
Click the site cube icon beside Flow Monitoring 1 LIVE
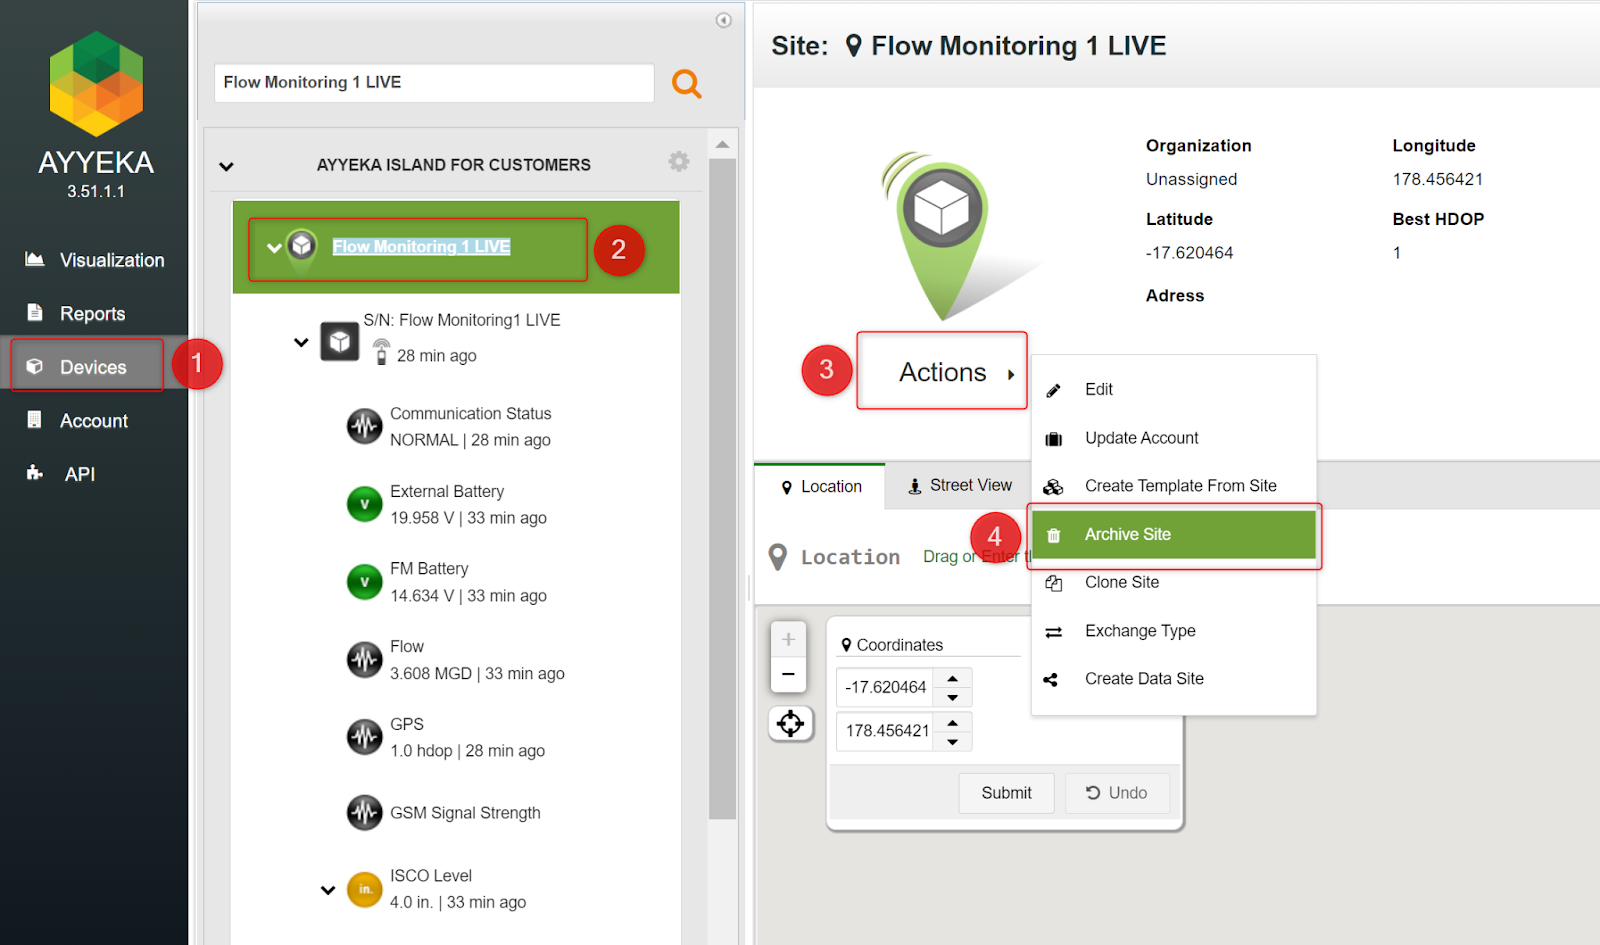302,245
